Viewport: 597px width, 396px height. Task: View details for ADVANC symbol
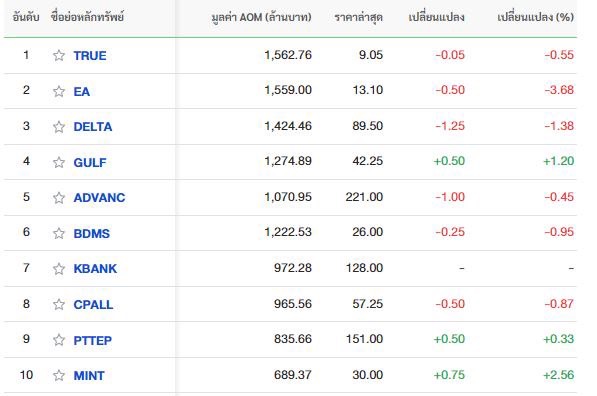tap(99, 198)
